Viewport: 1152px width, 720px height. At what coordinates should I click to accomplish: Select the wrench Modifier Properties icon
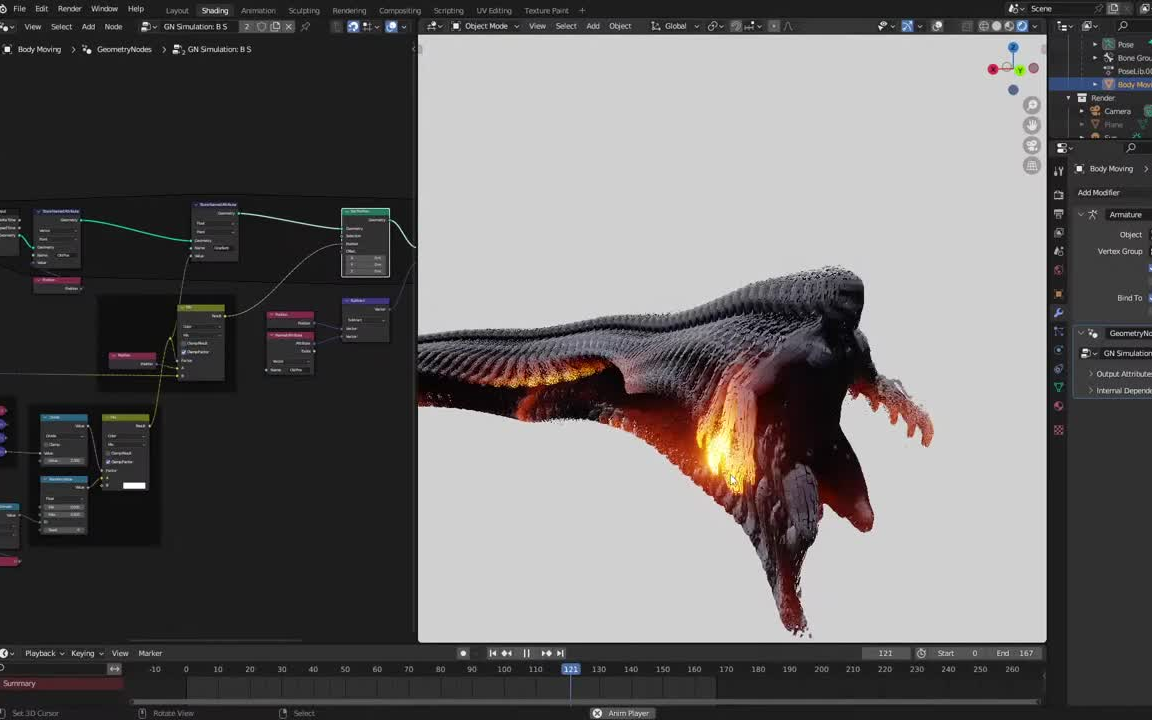pos(1059,311)
